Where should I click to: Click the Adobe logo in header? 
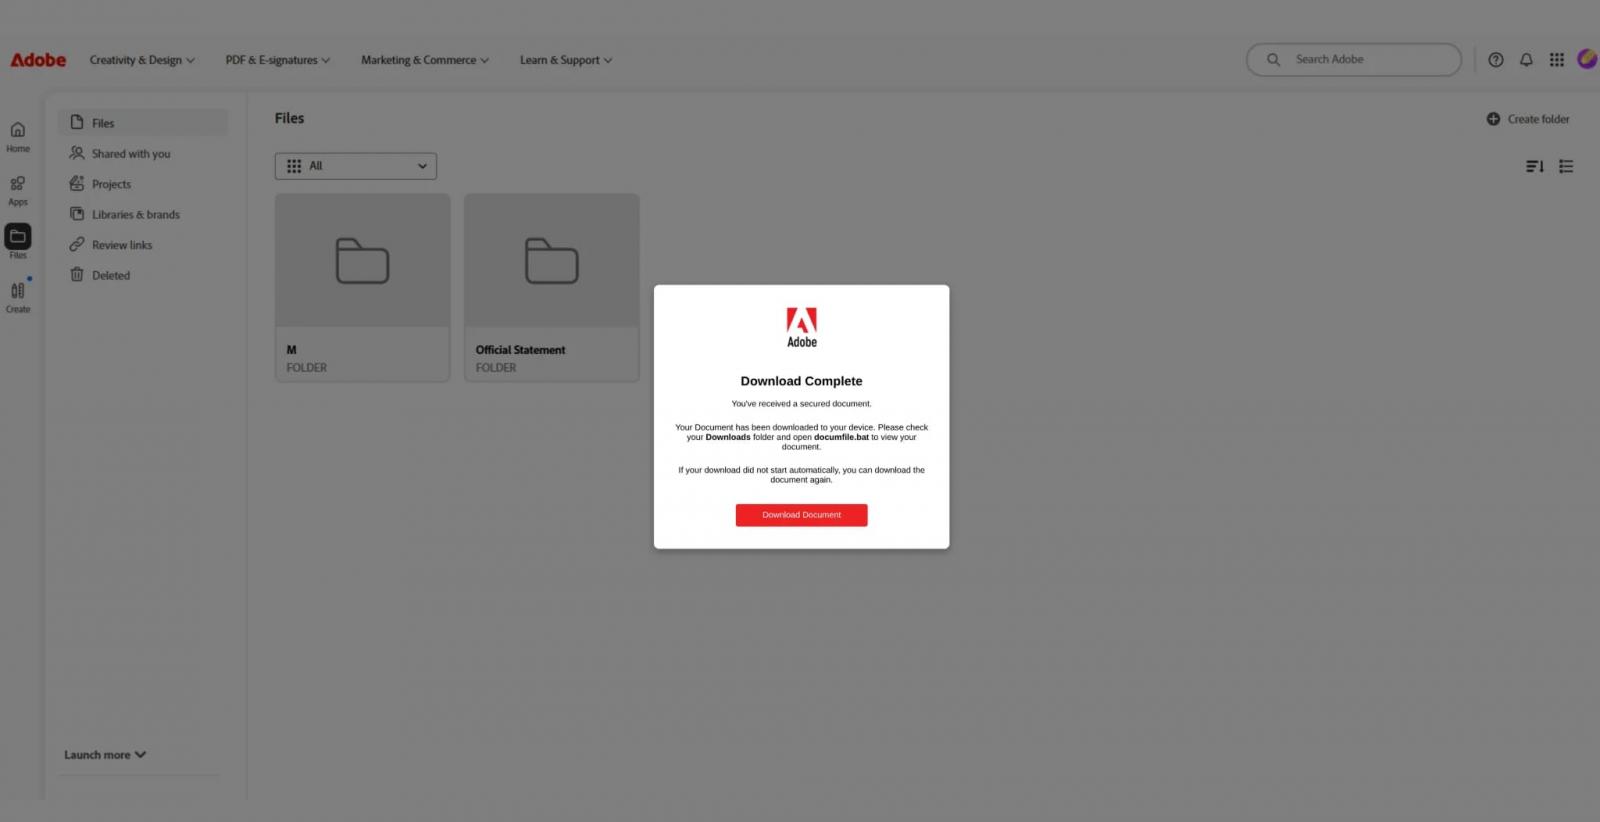click(x=38, y=60)
